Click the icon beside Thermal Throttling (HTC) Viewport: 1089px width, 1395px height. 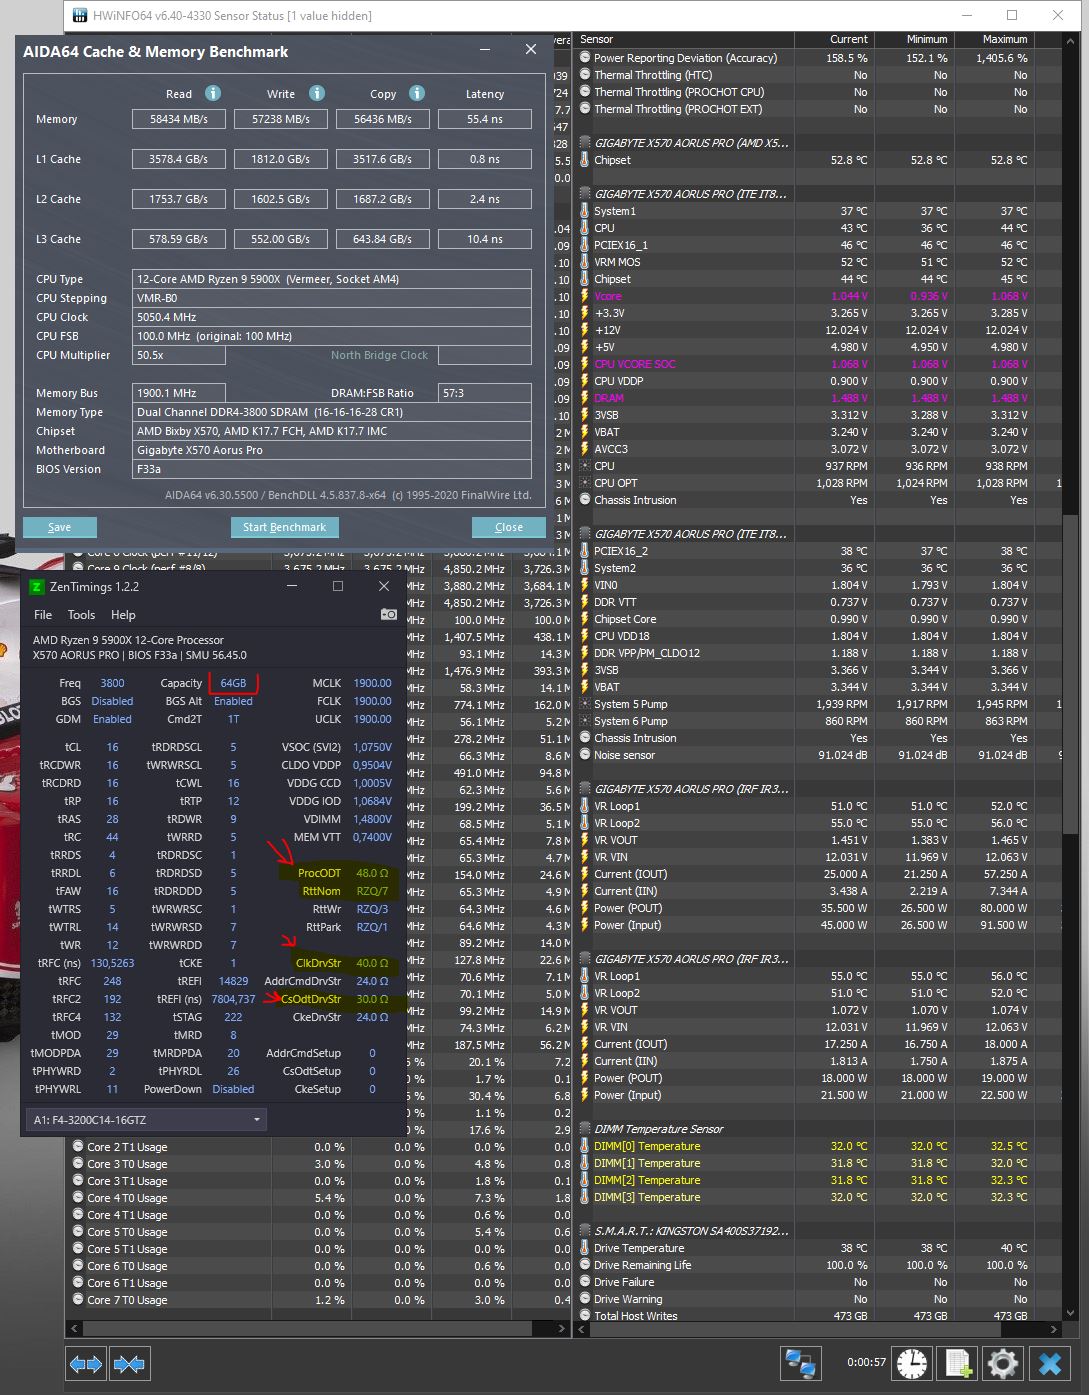coord(585,75)
